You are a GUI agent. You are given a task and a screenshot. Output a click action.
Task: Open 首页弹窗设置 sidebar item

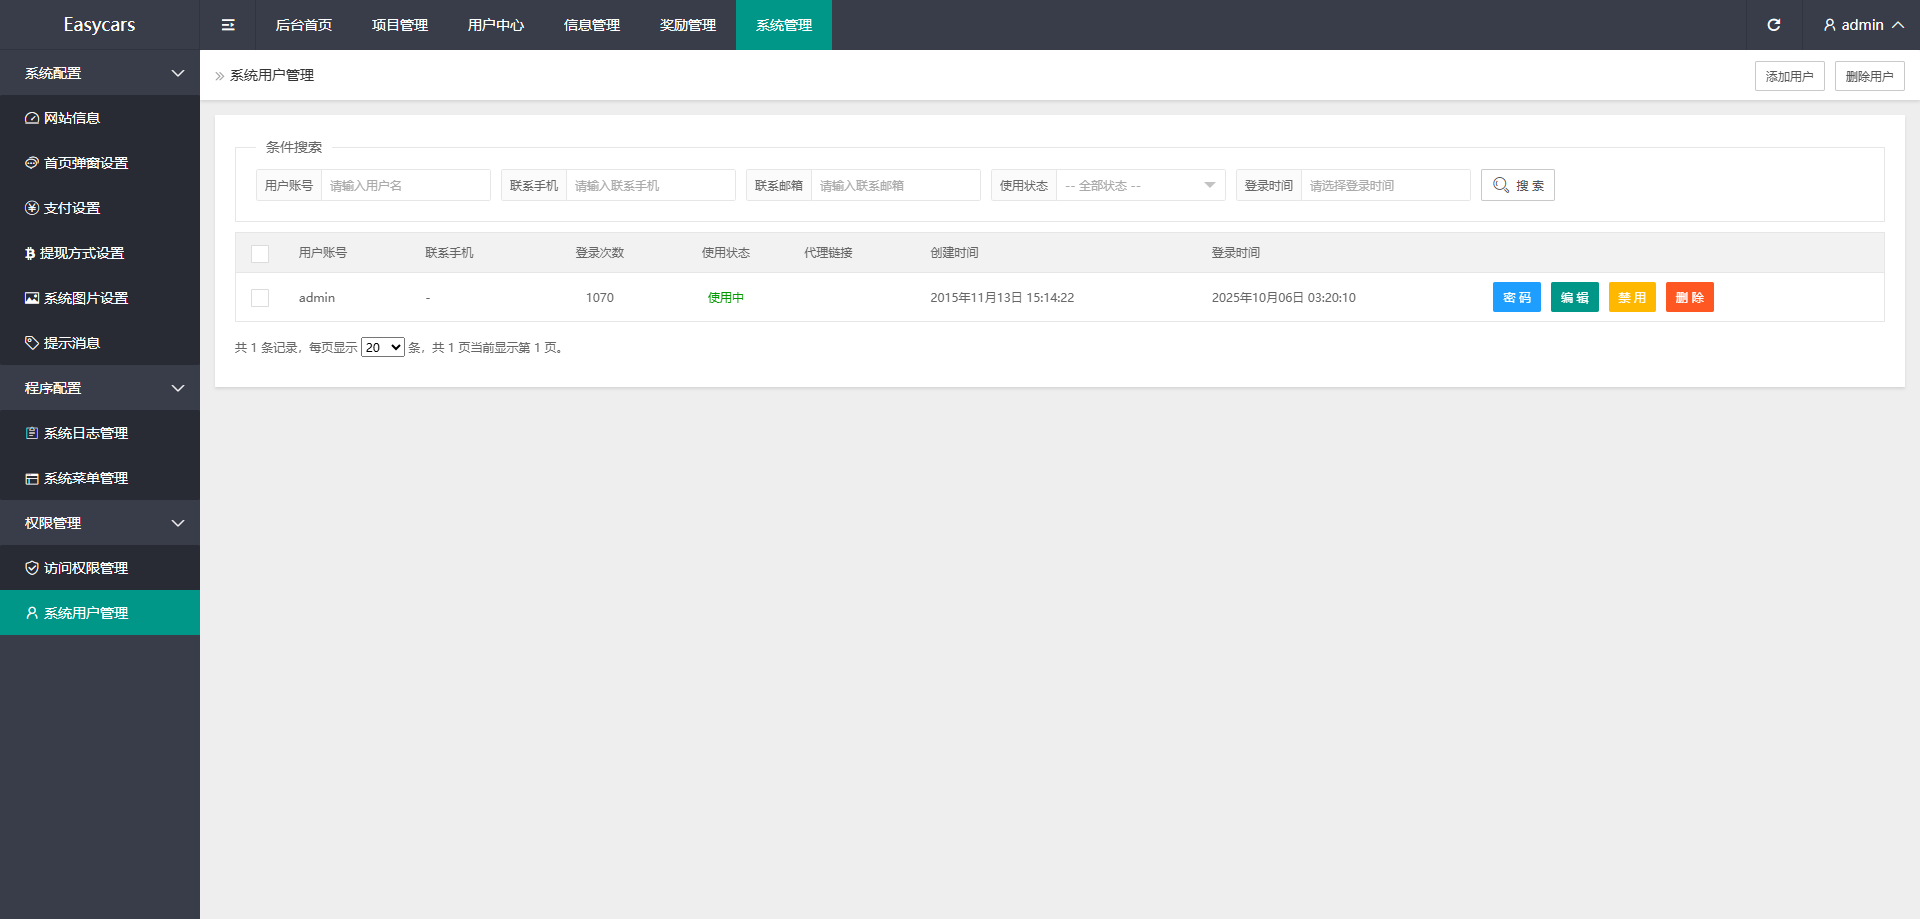click(85, 163)
